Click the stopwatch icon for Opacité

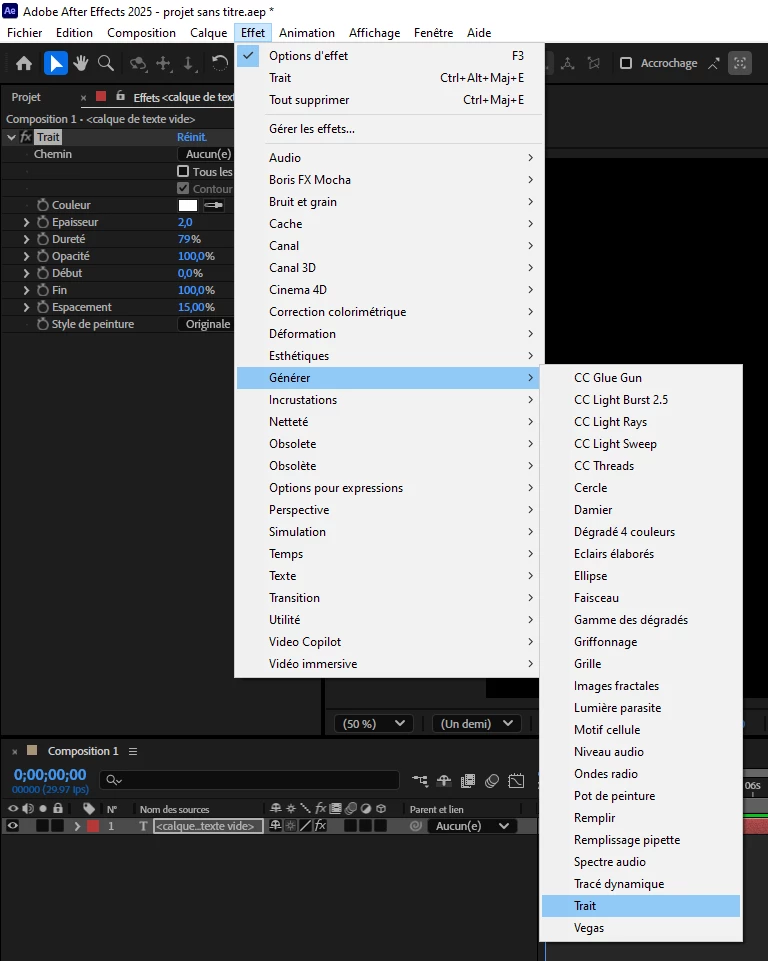point(43,256)
